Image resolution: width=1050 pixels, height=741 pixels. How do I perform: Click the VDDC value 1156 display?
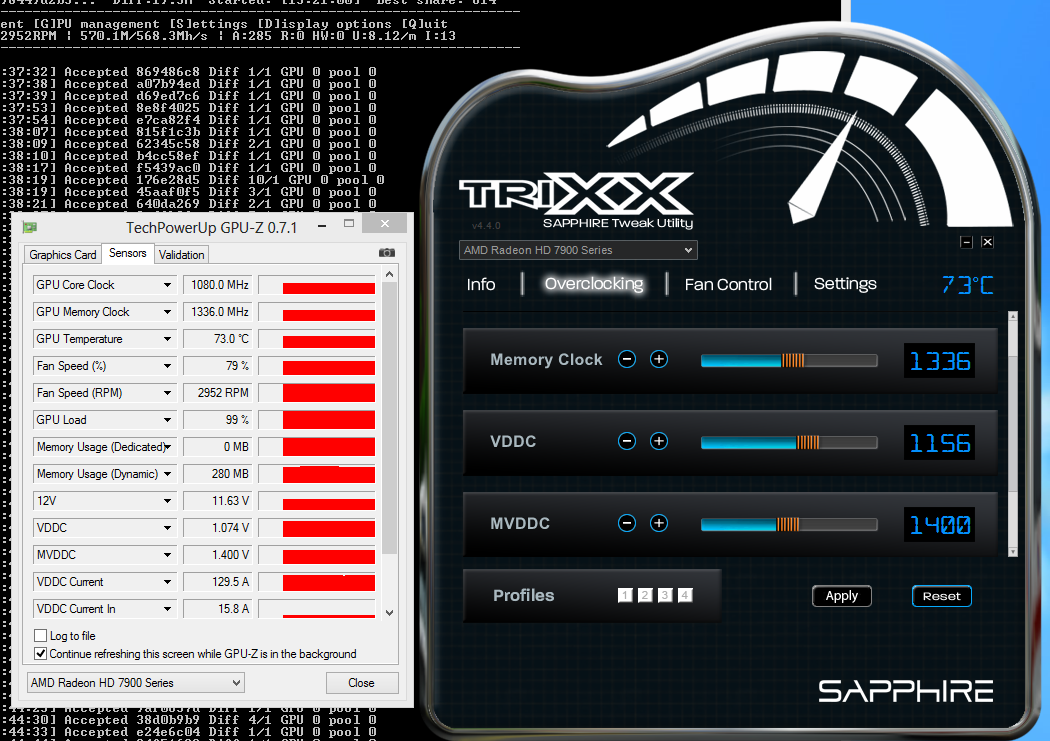[x=940, y=443]
